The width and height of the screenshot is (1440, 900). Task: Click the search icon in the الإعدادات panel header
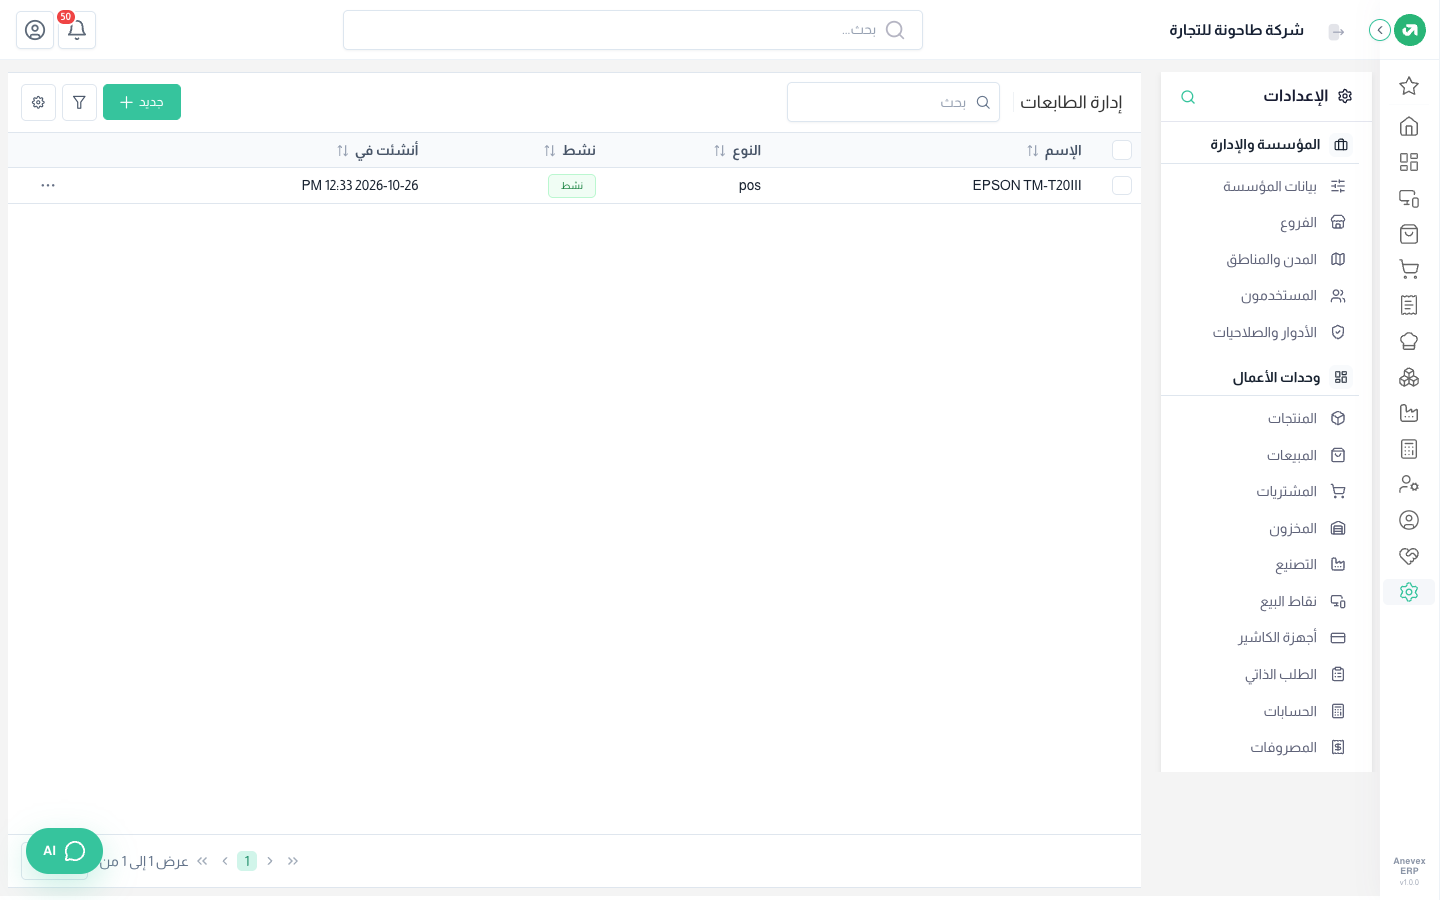(x=1188, y=97)
